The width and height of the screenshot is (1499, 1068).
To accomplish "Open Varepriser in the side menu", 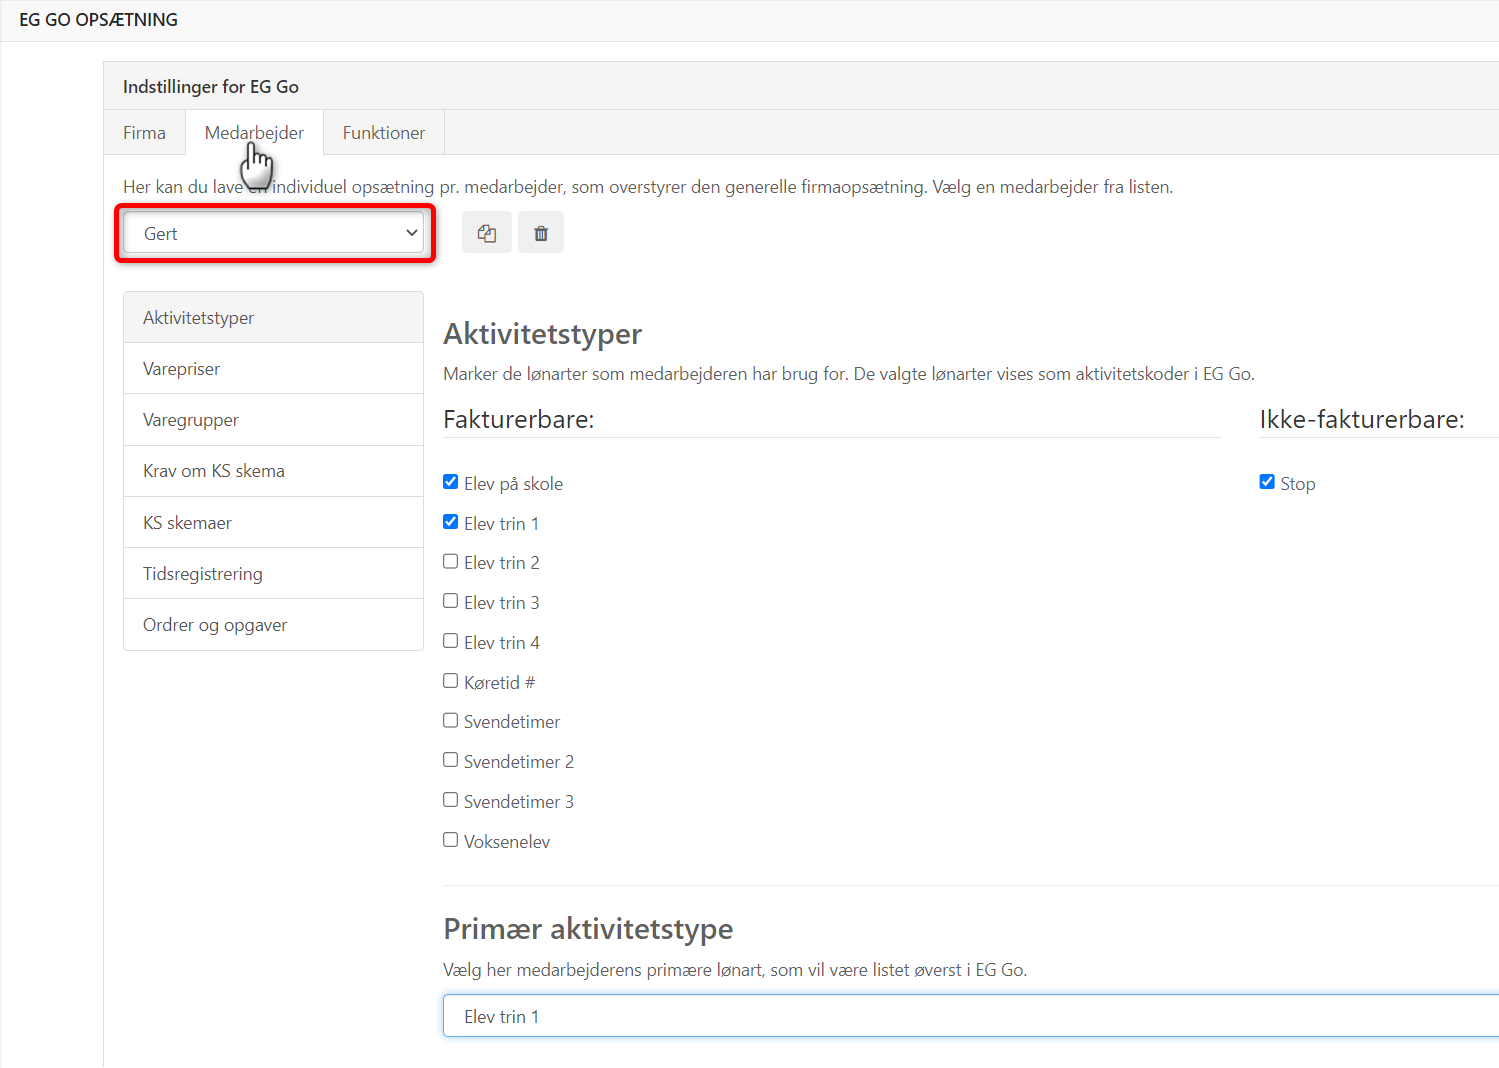I will tap(273, 369).
